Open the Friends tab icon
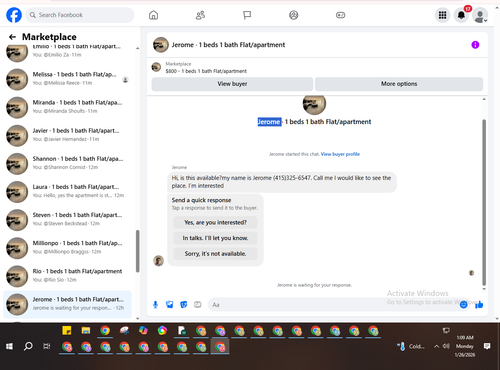 200,15
